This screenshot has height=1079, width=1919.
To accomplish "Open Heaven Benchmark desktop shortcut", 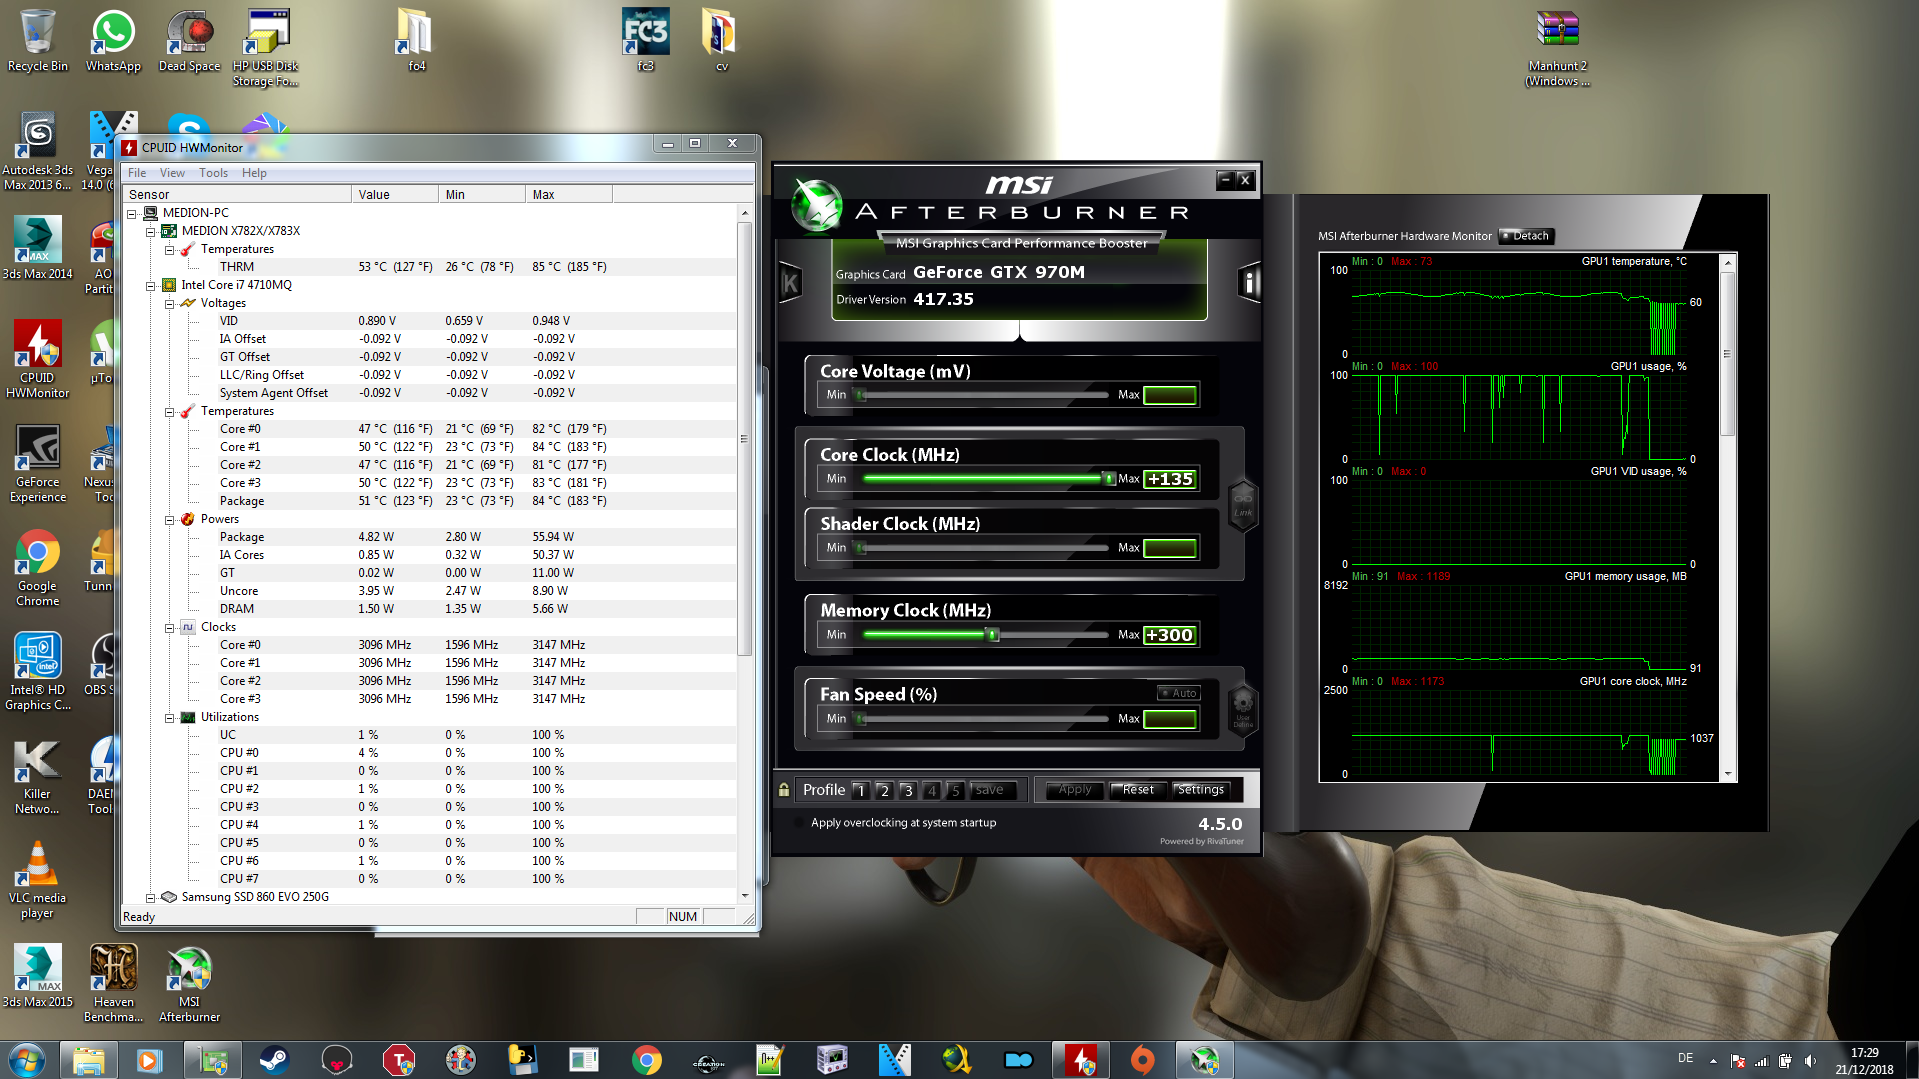I will coord(113,984).
